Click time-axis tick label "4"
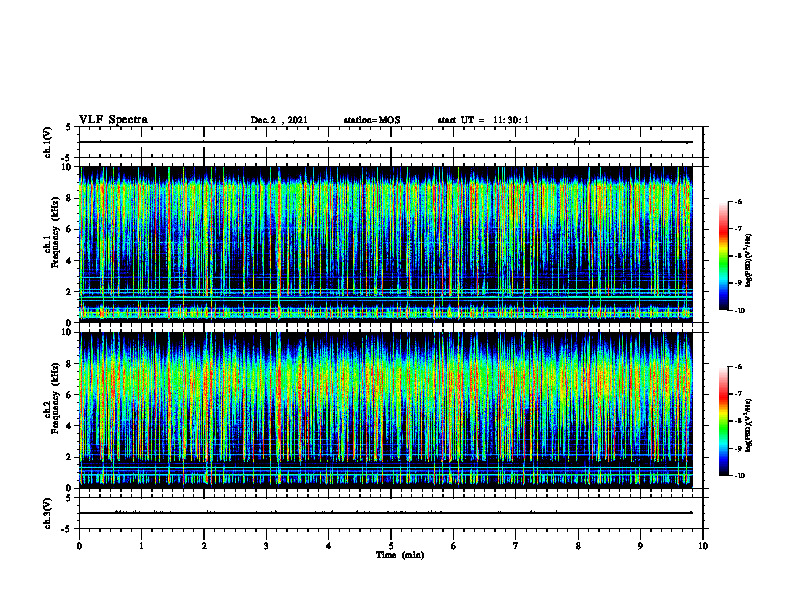 click(329, 546)
